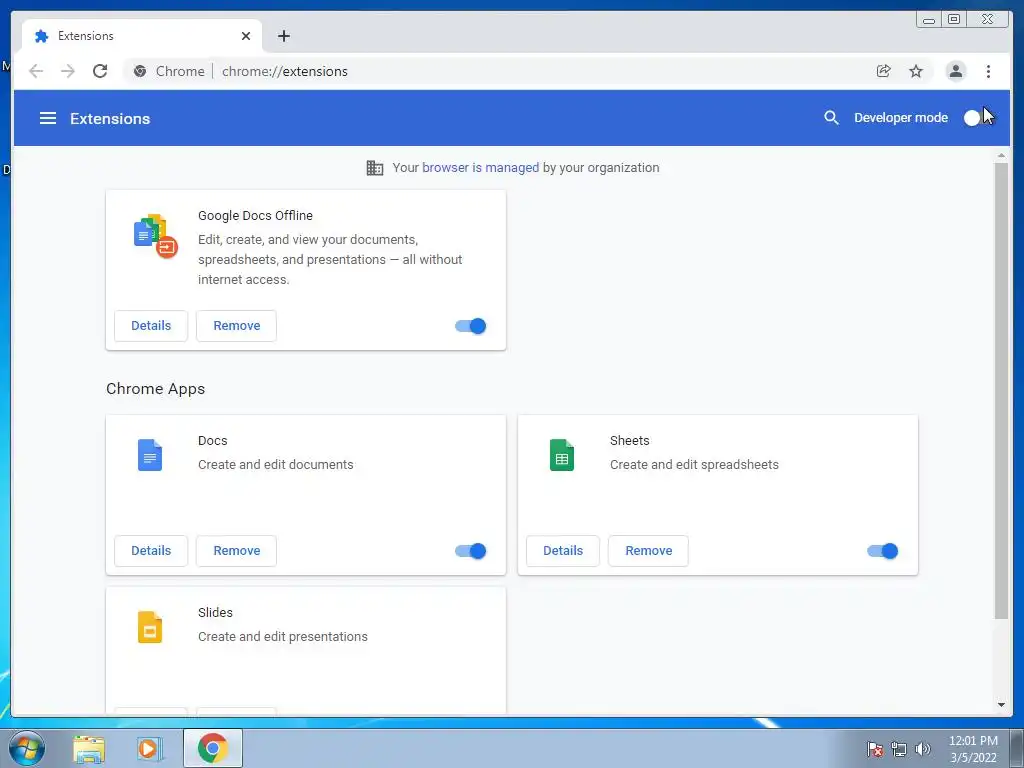Click the network tray icon

coord(899,749)
